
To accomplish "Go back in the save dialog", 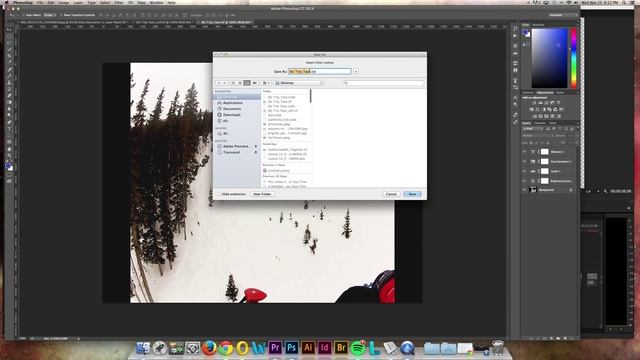I will pos(219,83).
